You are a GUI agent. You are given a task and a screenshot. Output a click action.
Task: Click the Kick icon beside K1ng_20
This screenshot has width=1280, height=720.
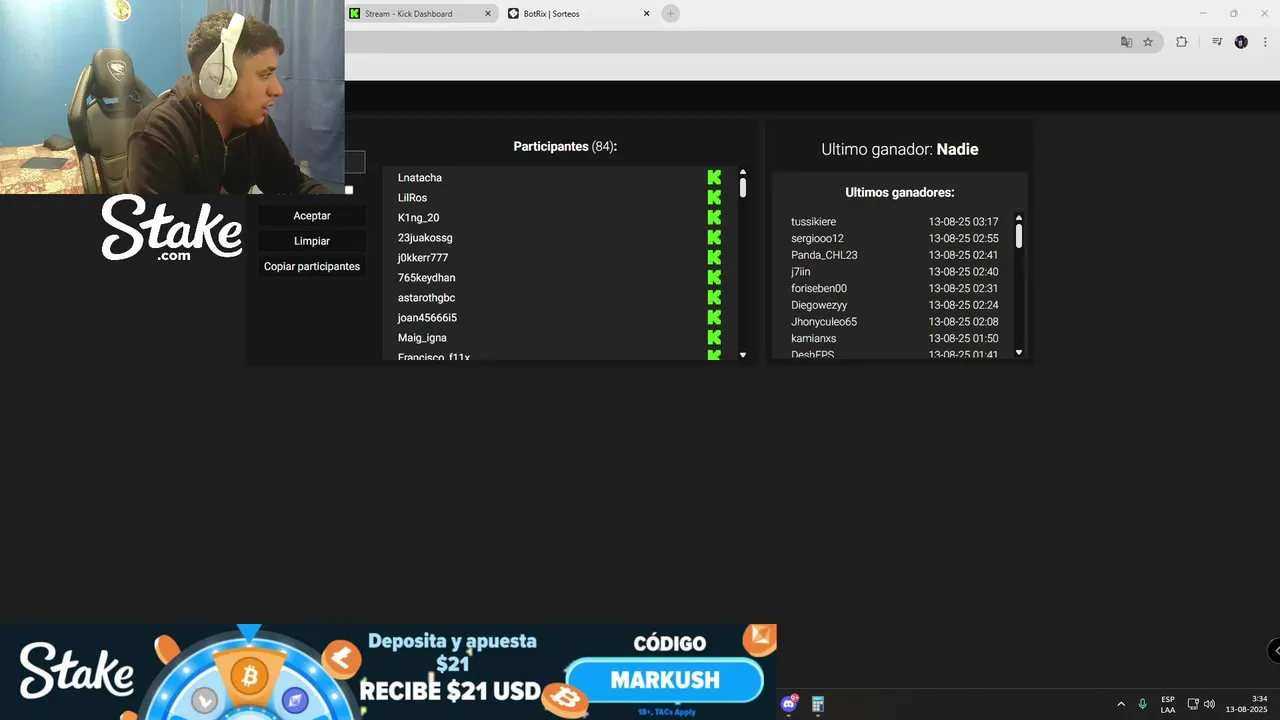[x=714, y=217]
